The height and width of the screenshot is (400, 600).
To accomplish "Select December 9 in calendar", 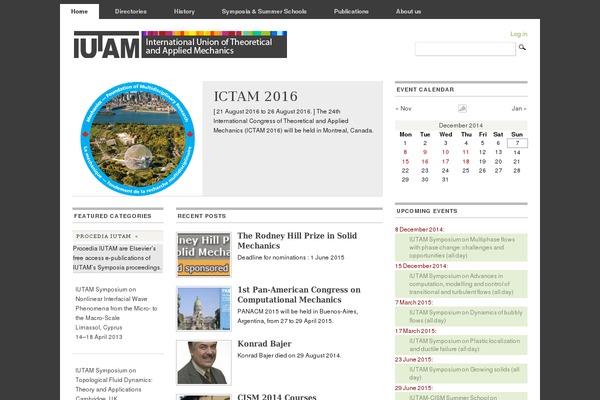I will (425, 152).
